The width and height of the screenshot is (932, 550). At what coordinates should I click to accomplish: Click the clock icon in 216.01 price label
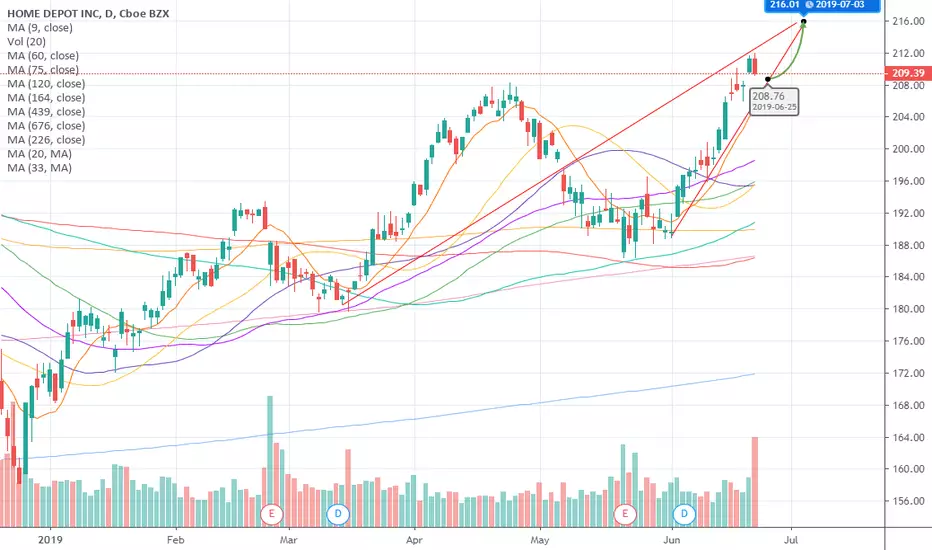pos(808,5)
